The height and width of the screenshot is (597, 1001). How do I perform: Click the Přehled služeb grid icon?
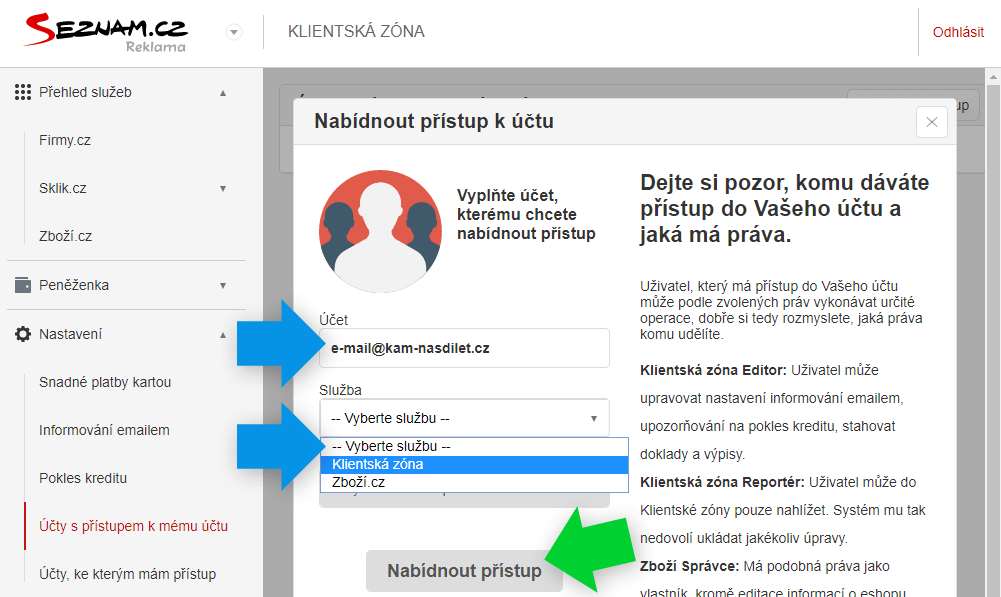tap(23, 92)
